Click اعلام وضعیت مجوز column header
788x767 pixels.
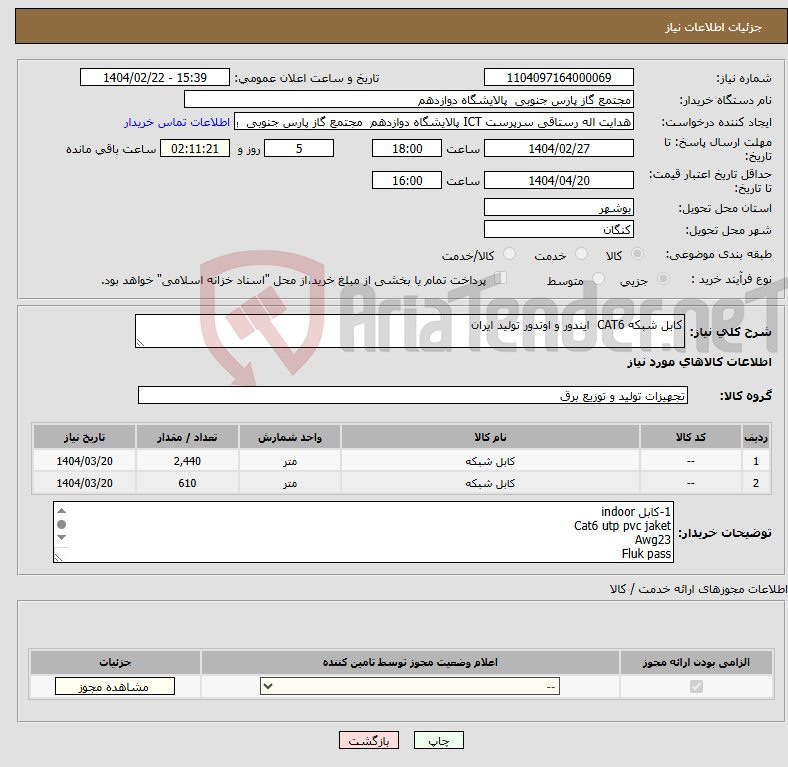[x=410, y=662]
